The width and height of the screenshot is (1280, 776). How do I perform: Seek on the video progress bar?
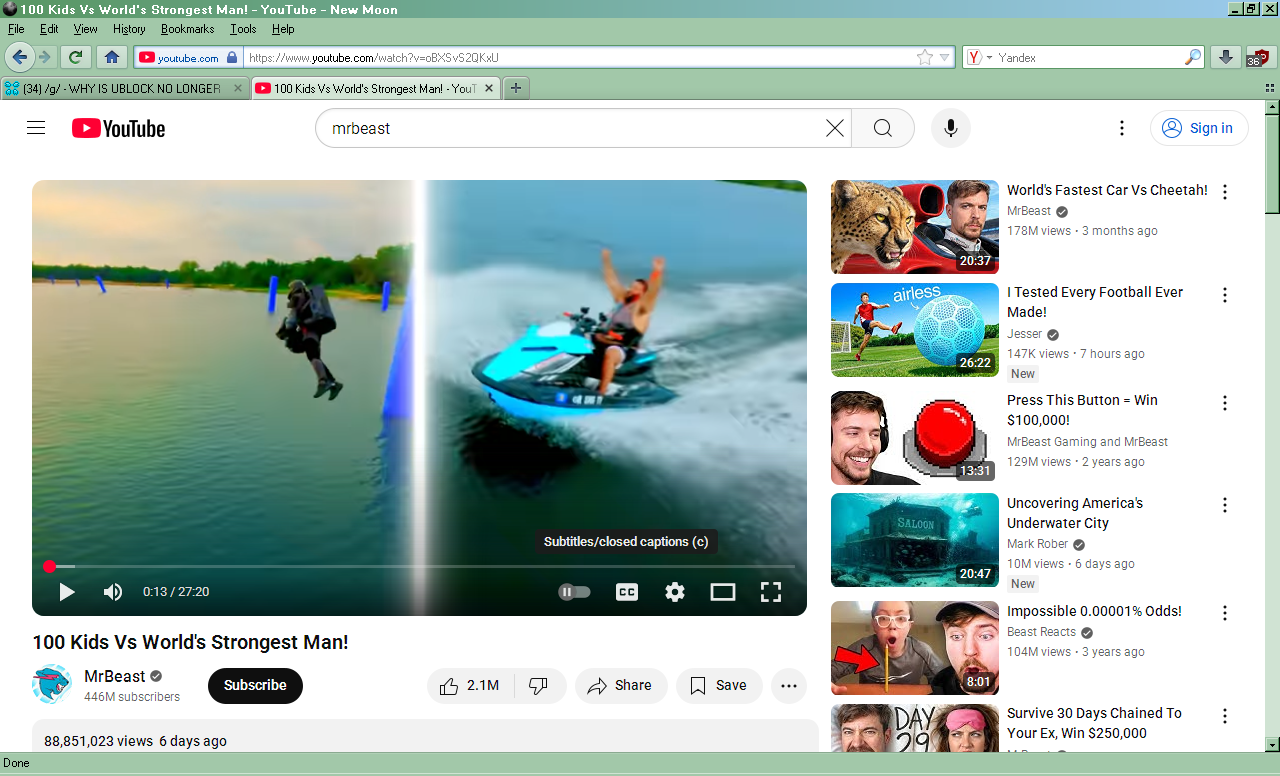pos(420,567)
